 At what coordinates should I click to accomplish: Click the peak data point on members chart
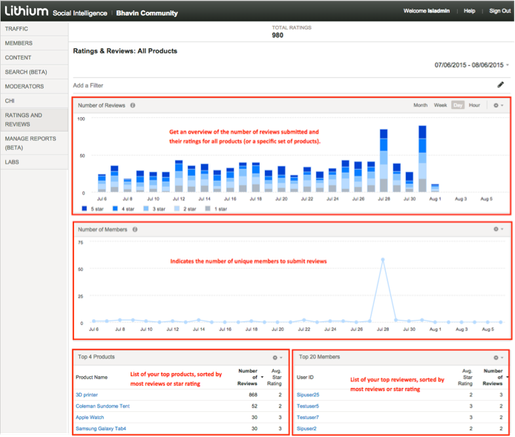click(x=383, y=259)
